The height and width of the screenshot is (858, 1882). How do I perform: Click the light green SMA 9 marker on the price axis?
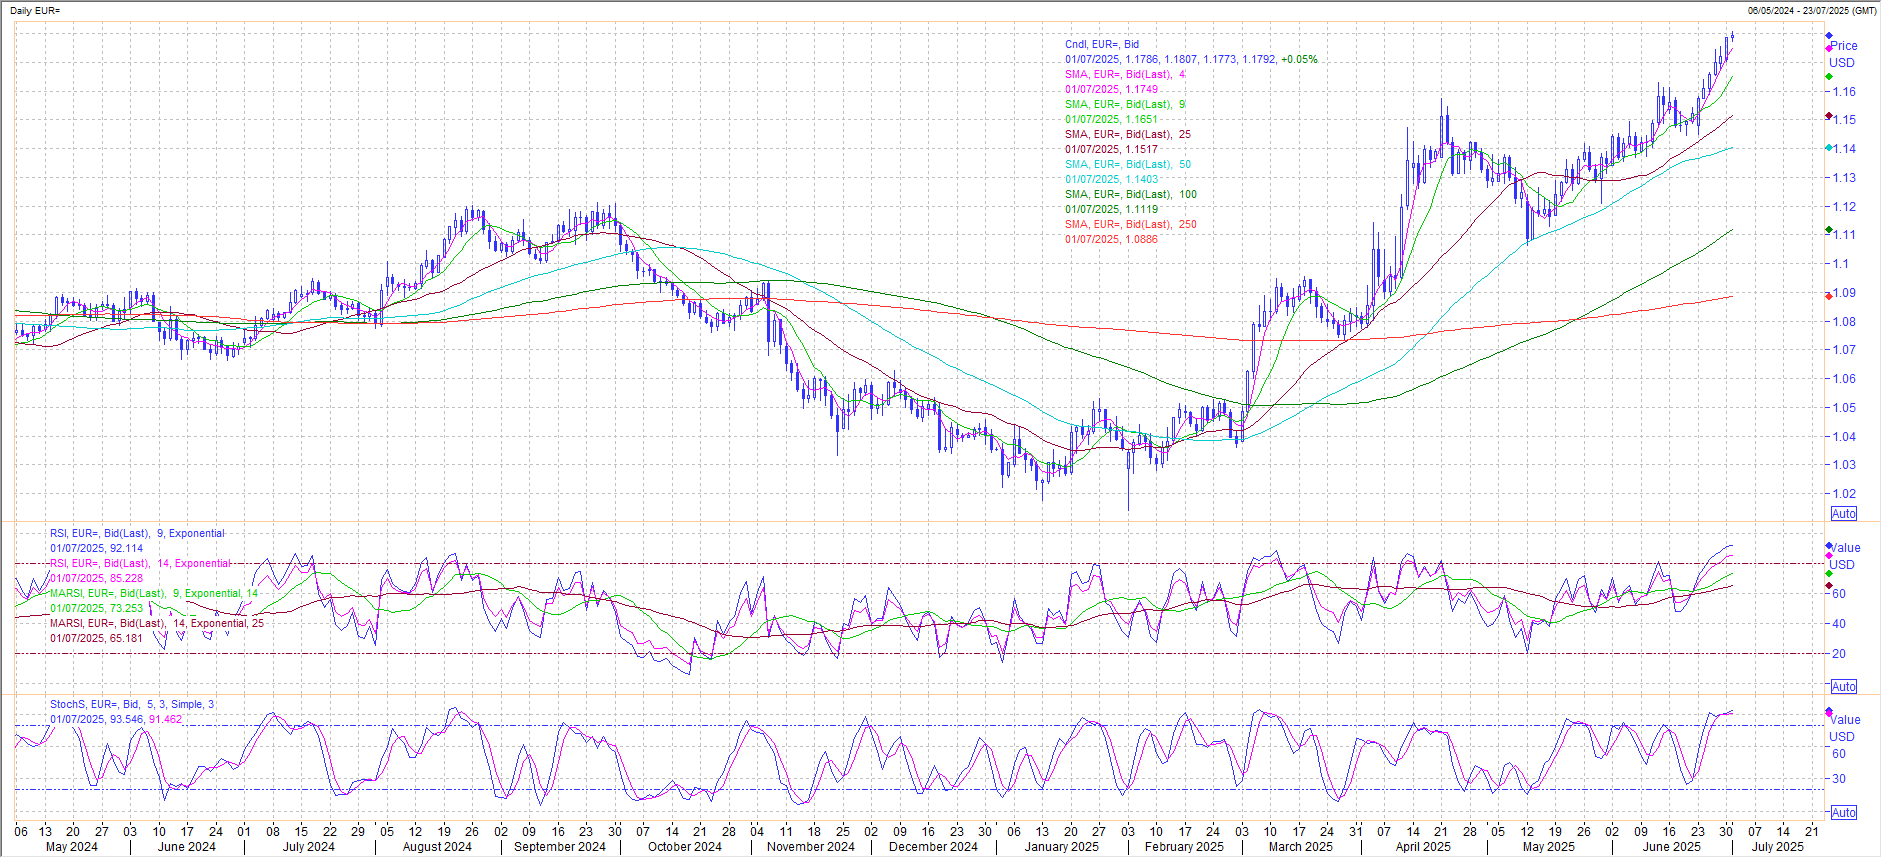(x=1829, y=77)
